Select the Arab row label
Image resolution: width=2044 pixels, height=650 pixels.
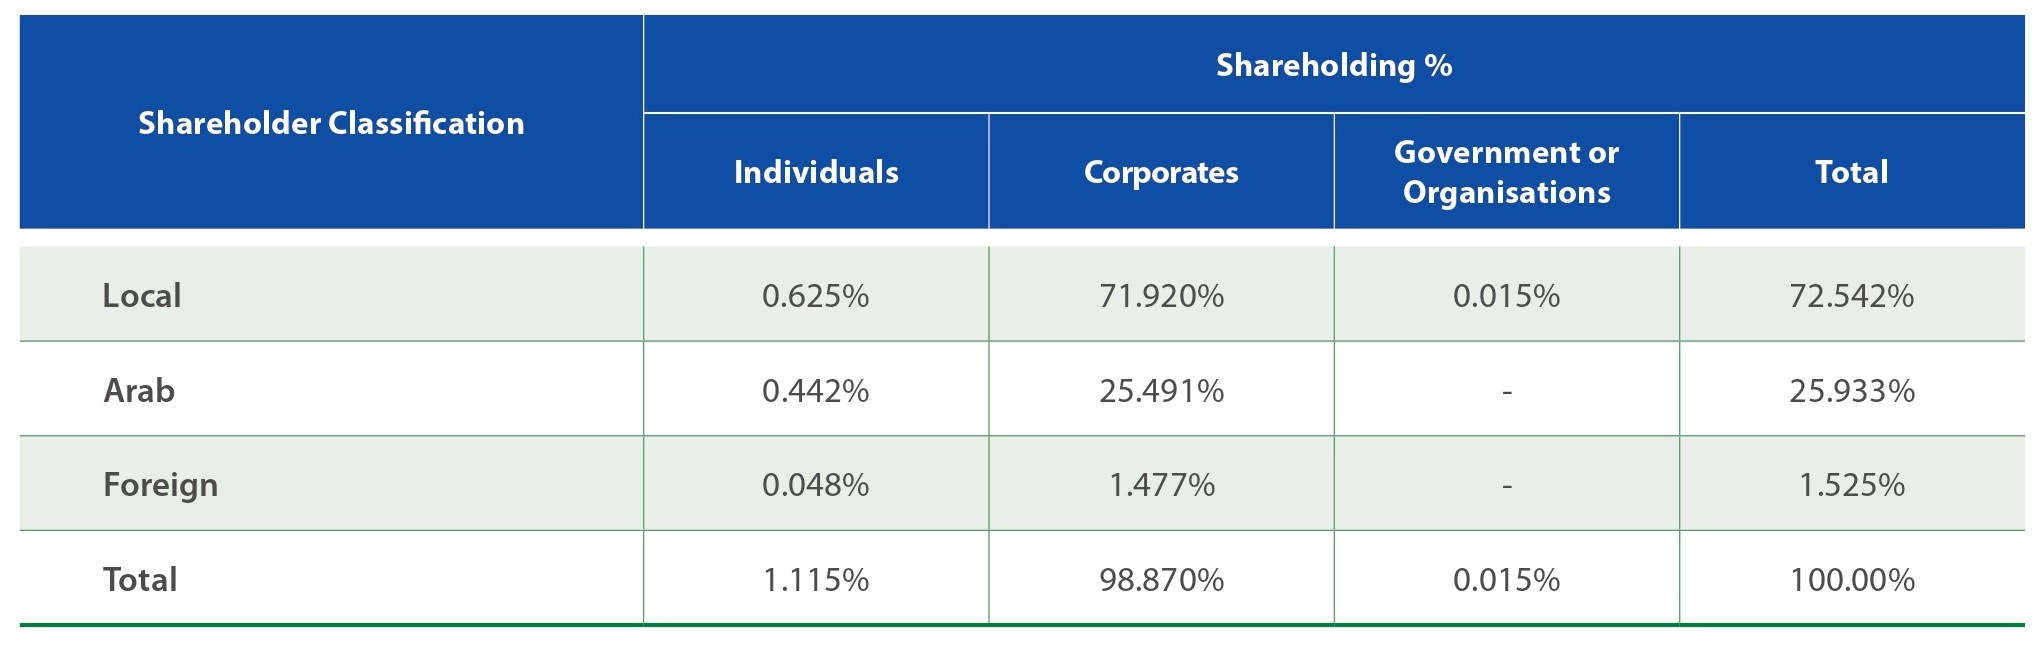(139, 390)
